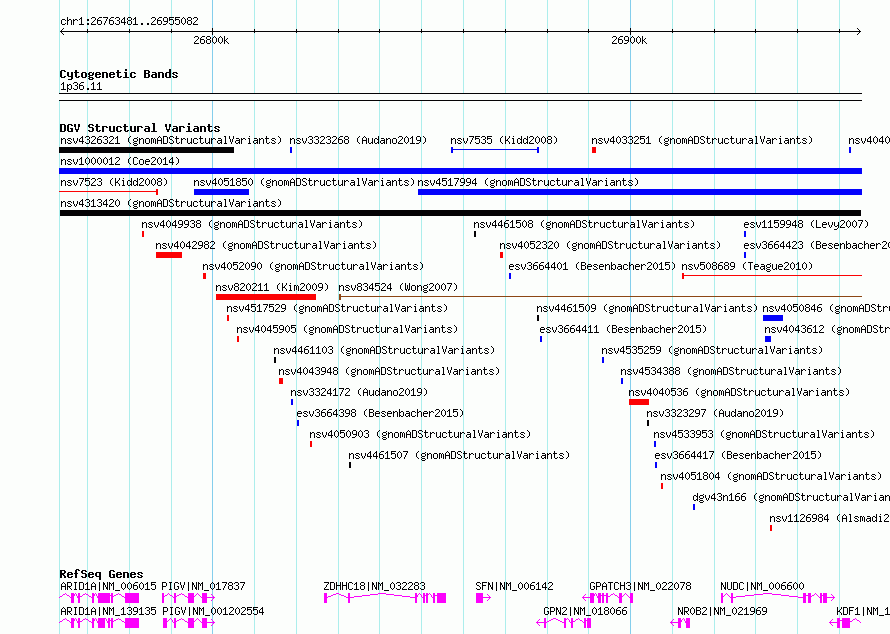Click blue bar under nsv4050846
890x634 pixels.
point(773,318)
